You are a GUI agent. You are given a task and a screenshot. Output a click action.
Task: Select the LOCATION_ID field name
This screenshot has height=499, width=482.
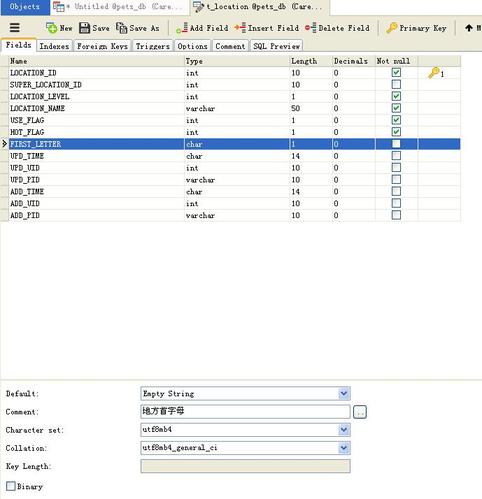[x=33, y=73]
